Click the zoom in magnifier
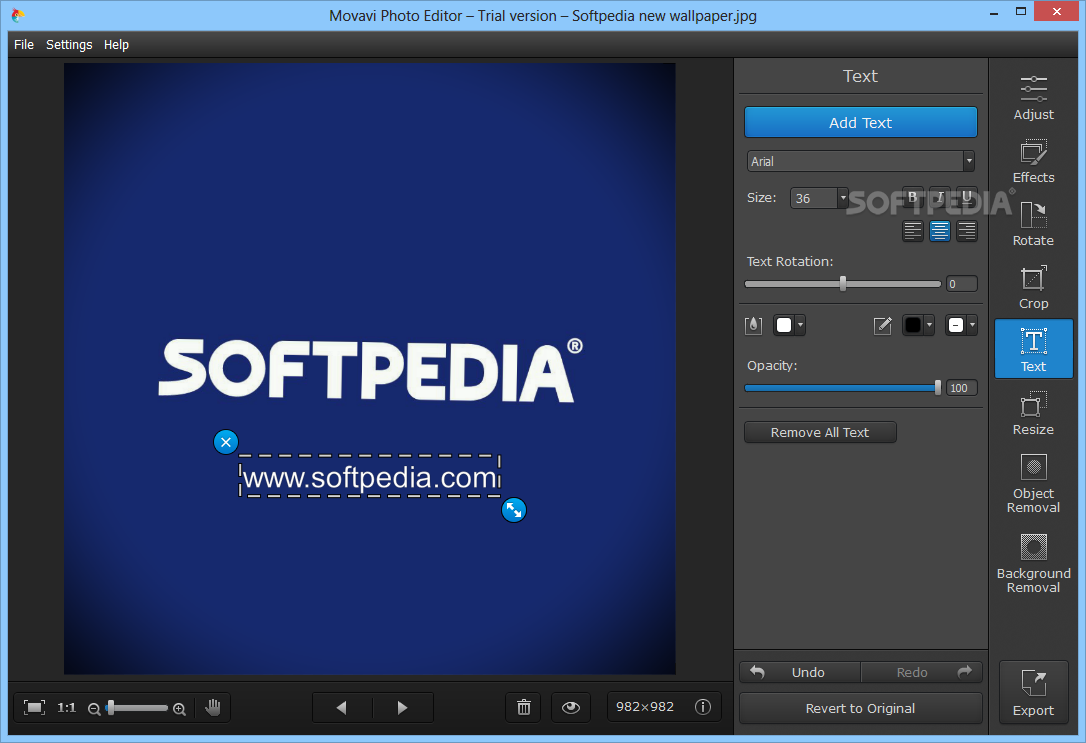The height and width of the screenshot is (743, 1086). pyautogui.click(x=179, y=708)
